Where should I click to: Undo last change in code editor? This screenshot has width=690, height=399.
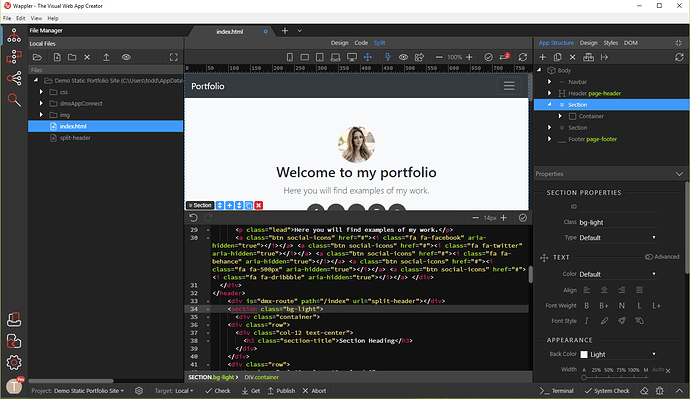[193, 218]
